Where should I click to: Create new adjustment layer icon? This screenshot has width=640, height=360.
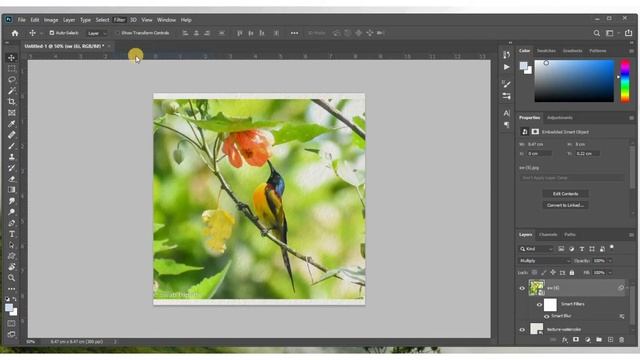pos(587,340)
